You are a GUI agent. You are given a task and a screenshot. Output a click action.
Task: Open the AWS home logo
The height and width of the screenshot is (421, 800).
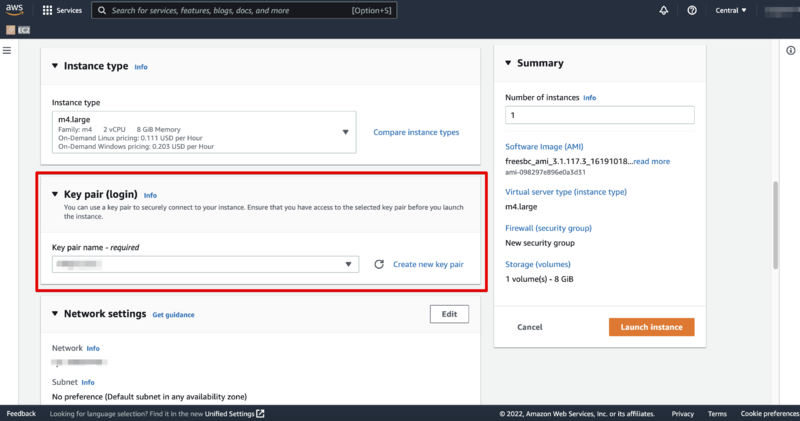tap(14, 10)
